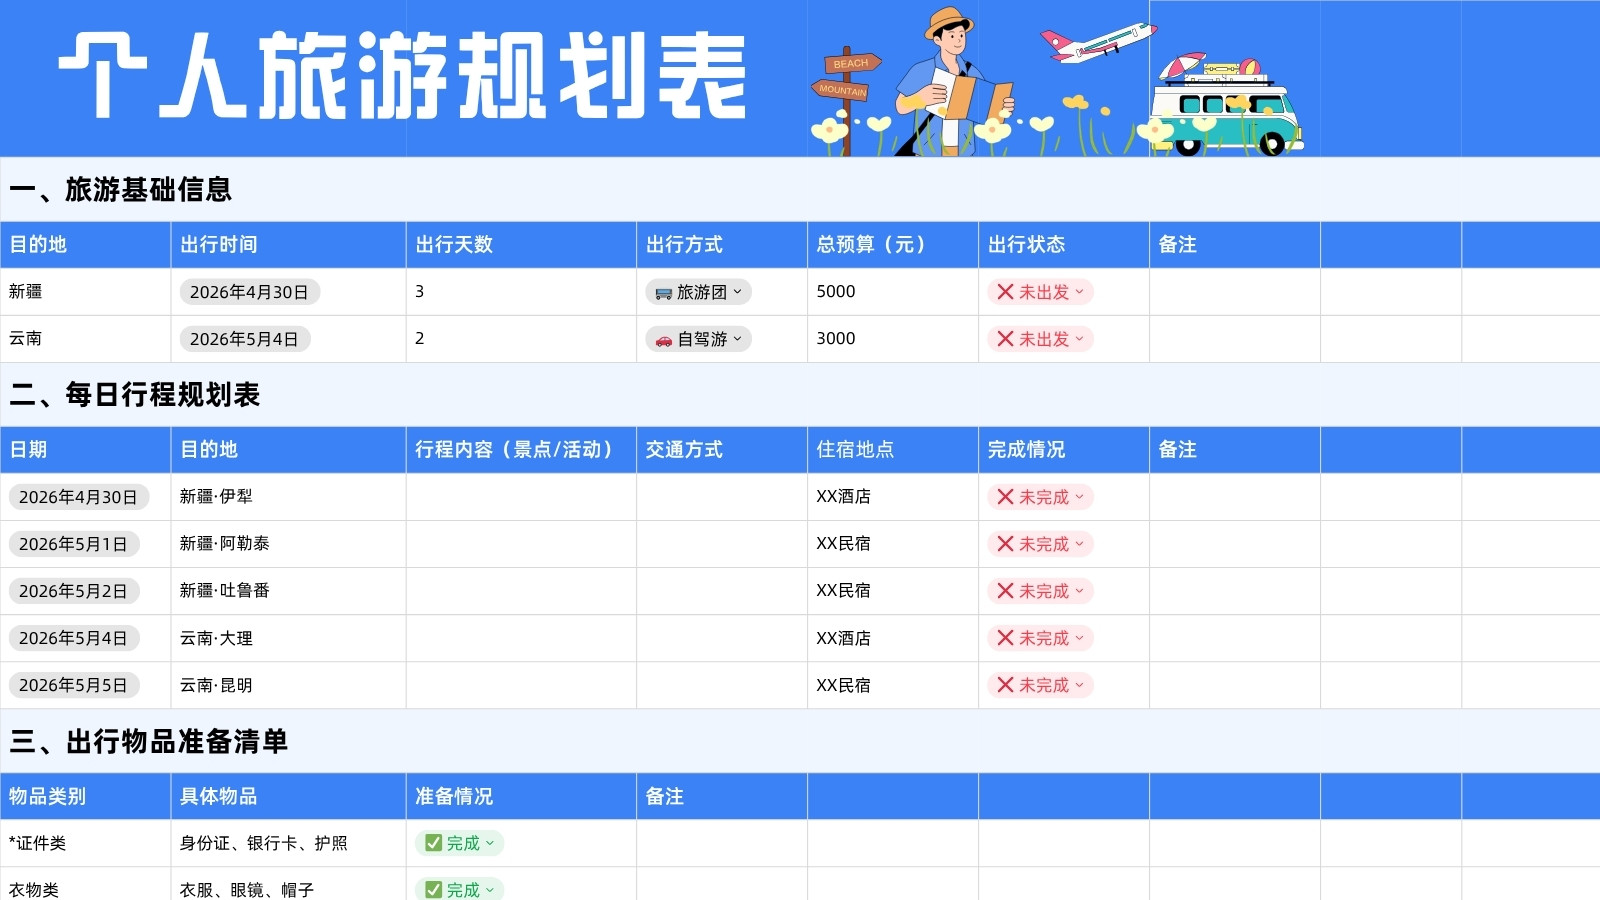This screenshot has height=900, width=1600.
Task: Select the 完成情况 column header
Action: coord(1063,449)
